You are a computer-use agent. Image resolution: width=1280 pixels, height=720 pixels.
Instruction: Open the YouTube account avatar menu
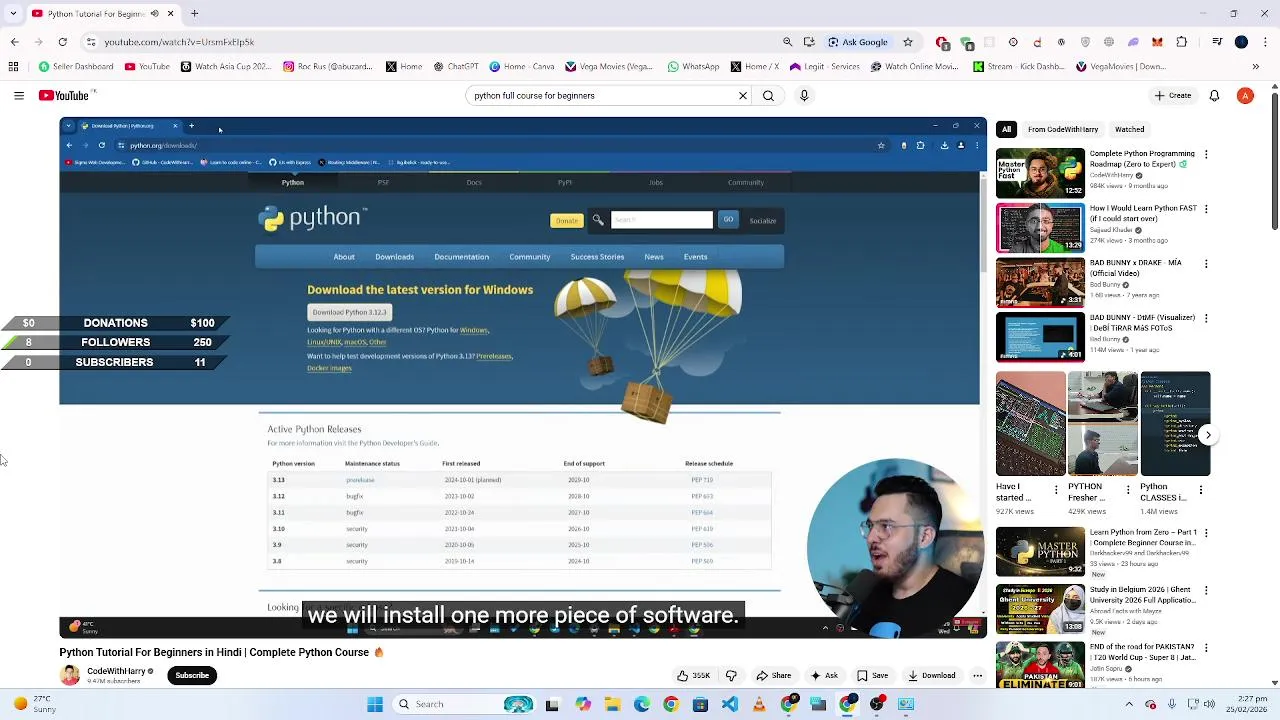(1245, 96)
